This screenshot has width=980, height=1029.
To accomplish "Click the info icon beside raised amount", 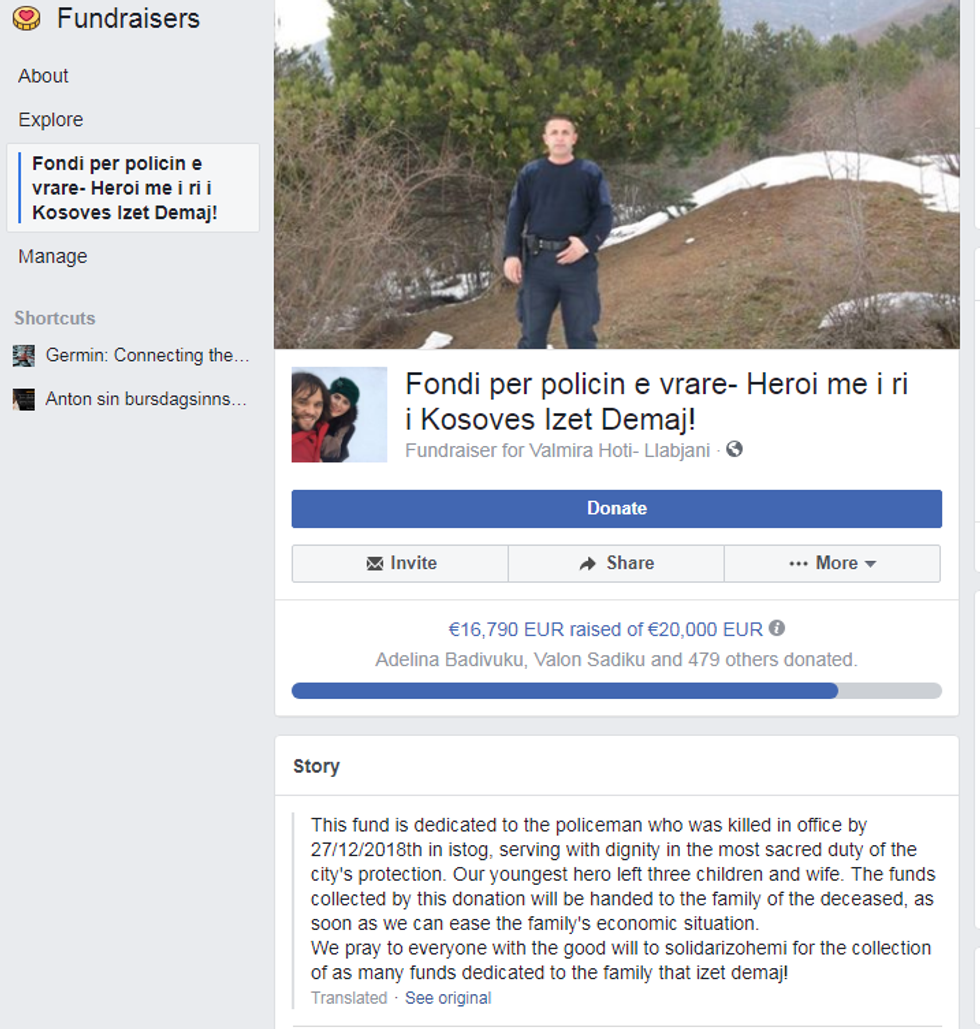I will (x=777, y=628).
